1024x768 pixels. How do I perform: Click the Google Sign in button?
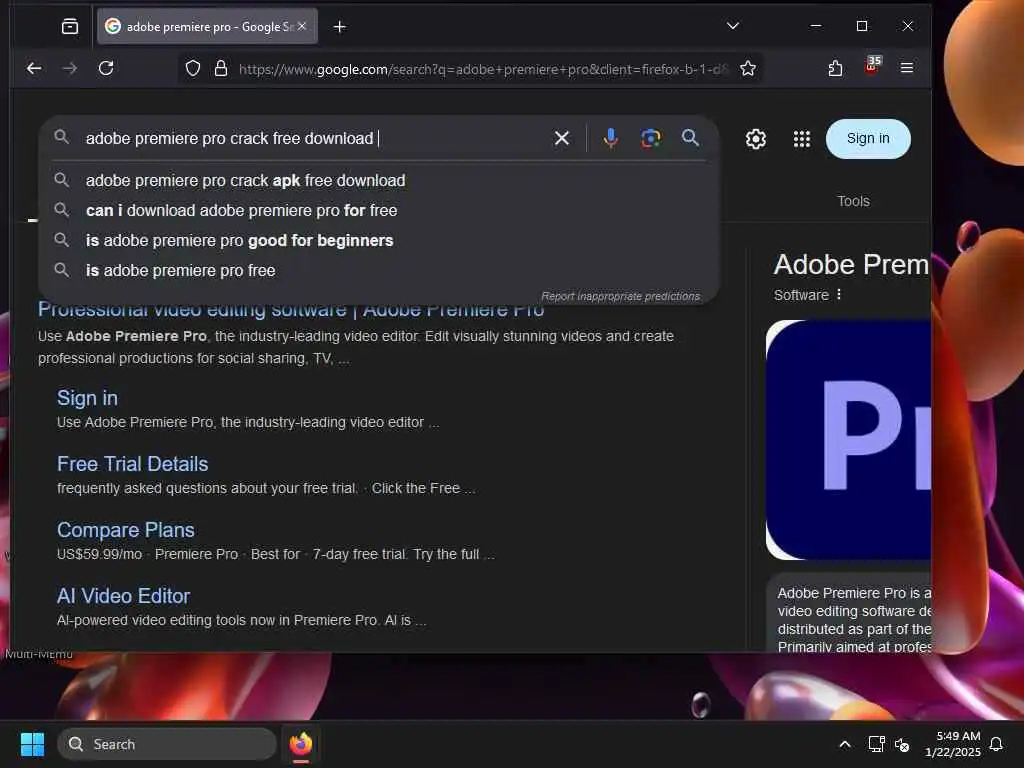click(x=868, y=138)
